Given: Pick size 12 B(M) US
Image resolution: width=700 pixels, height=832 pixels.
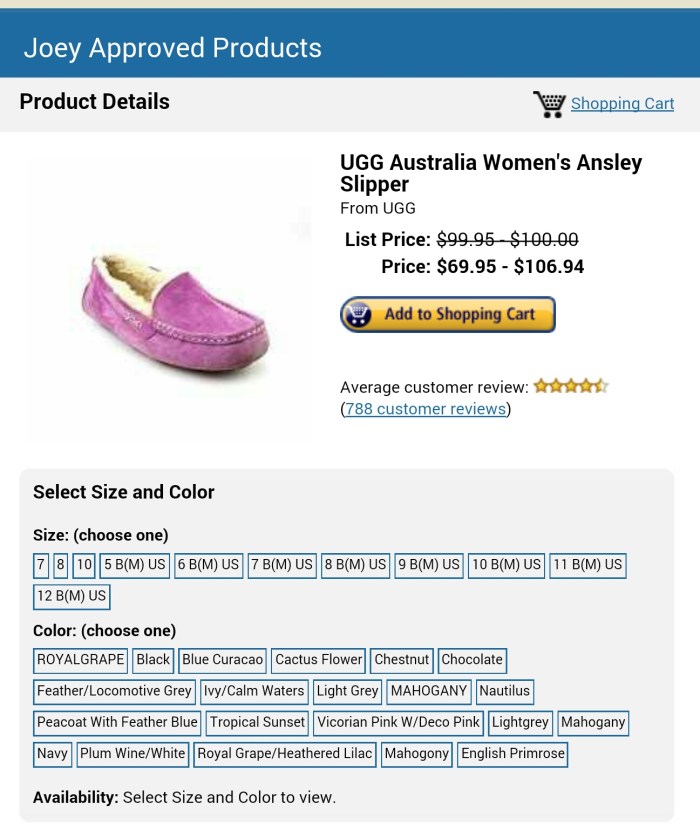Looking at the screenshot, I should (x=71, y=596).
